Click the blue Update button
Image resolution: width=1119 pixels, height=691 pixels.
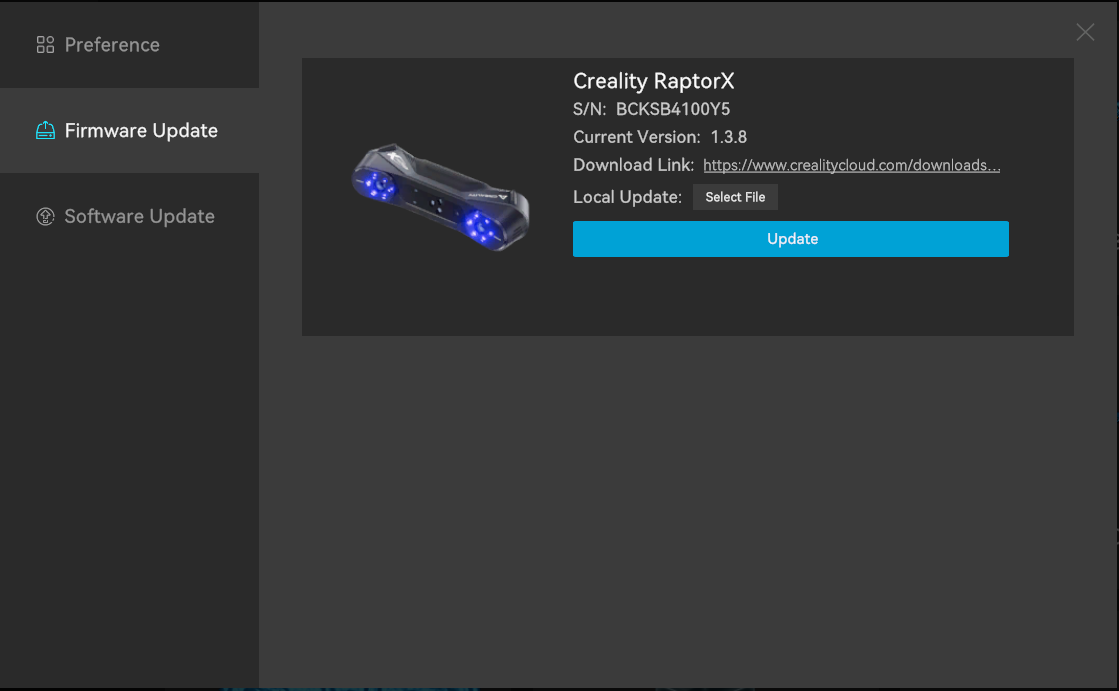[x=790, y=239]
